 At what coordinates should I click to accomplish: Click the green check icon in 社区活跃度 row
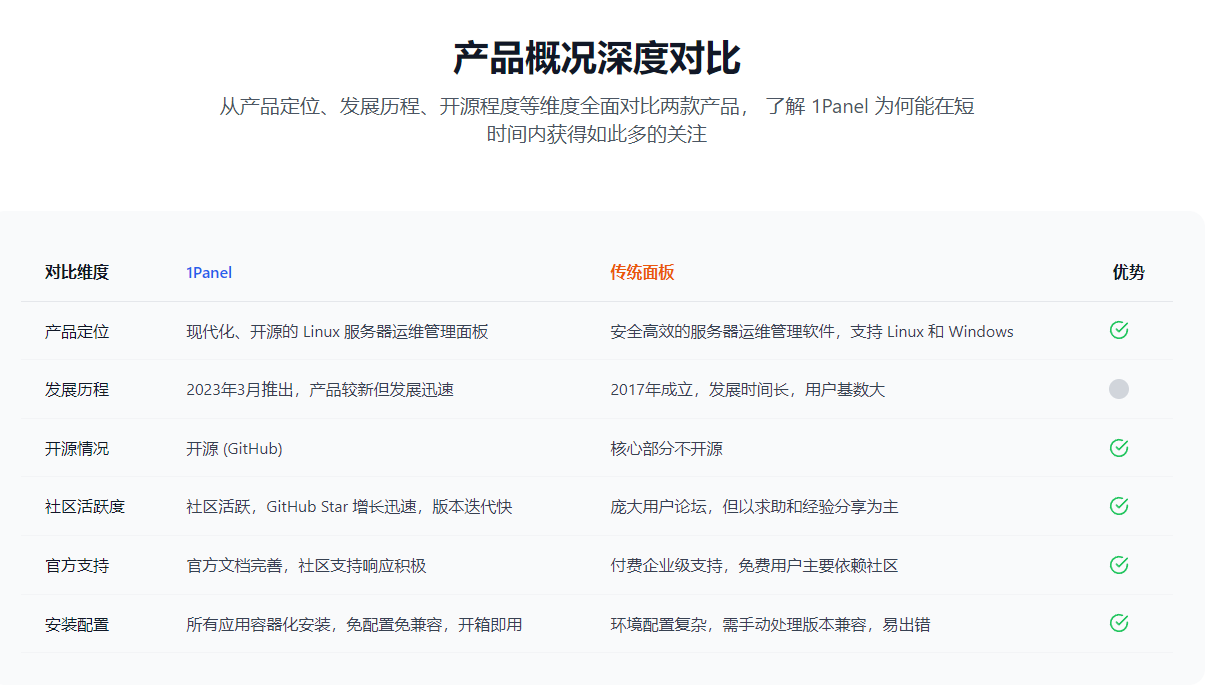1119,506
